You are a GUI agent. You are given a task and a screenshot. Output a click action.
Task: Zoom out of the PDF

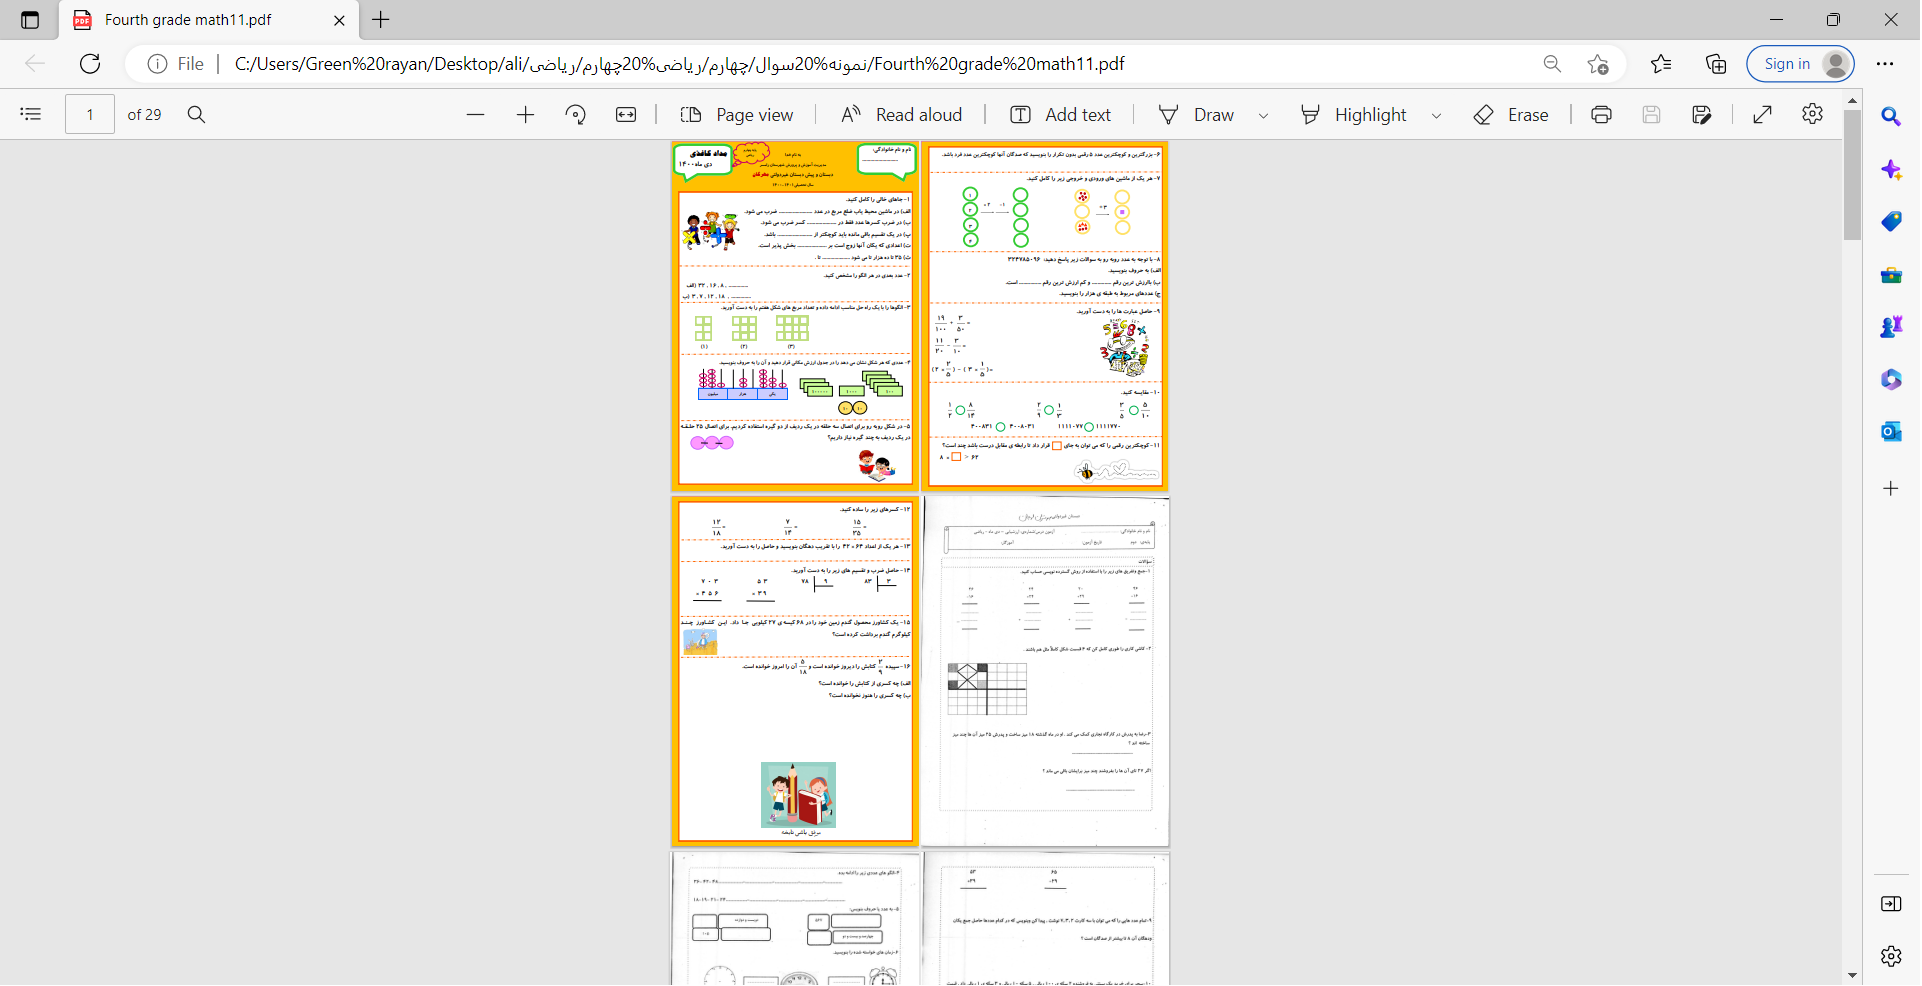[476, 115]
